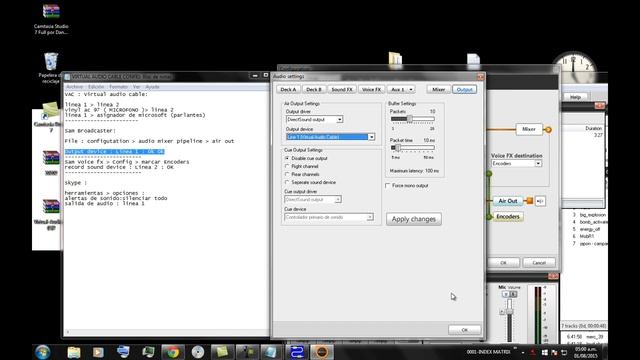This screenshot has width=640, height=360.
Task: Click the Duration column header
Action: tap(593, 128)
